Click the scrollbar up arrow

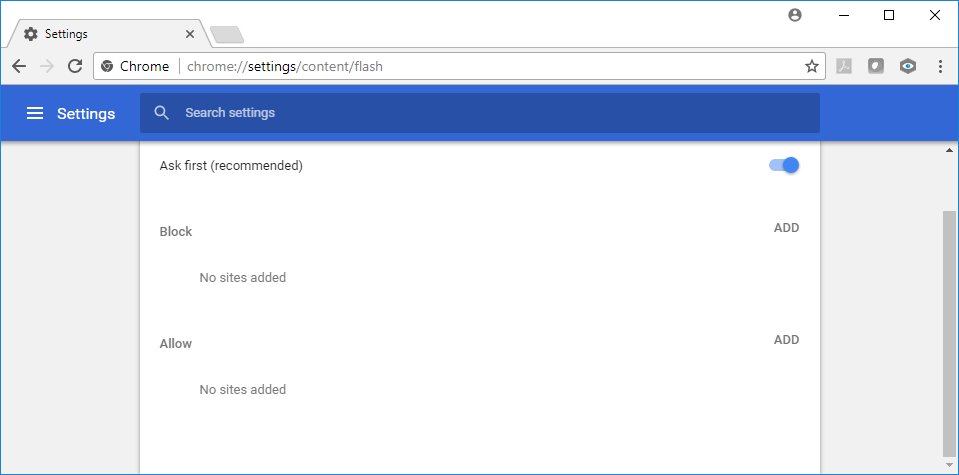[949, 150]
